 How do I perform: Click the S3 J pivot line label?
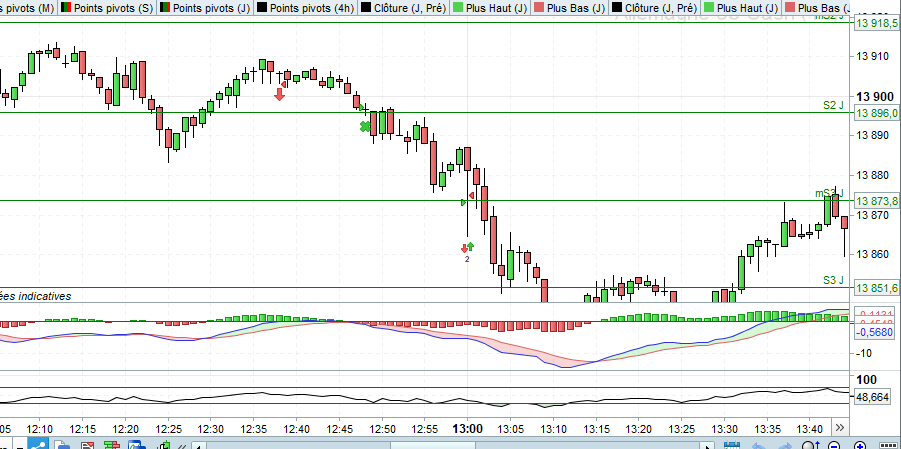click(833, 281)
